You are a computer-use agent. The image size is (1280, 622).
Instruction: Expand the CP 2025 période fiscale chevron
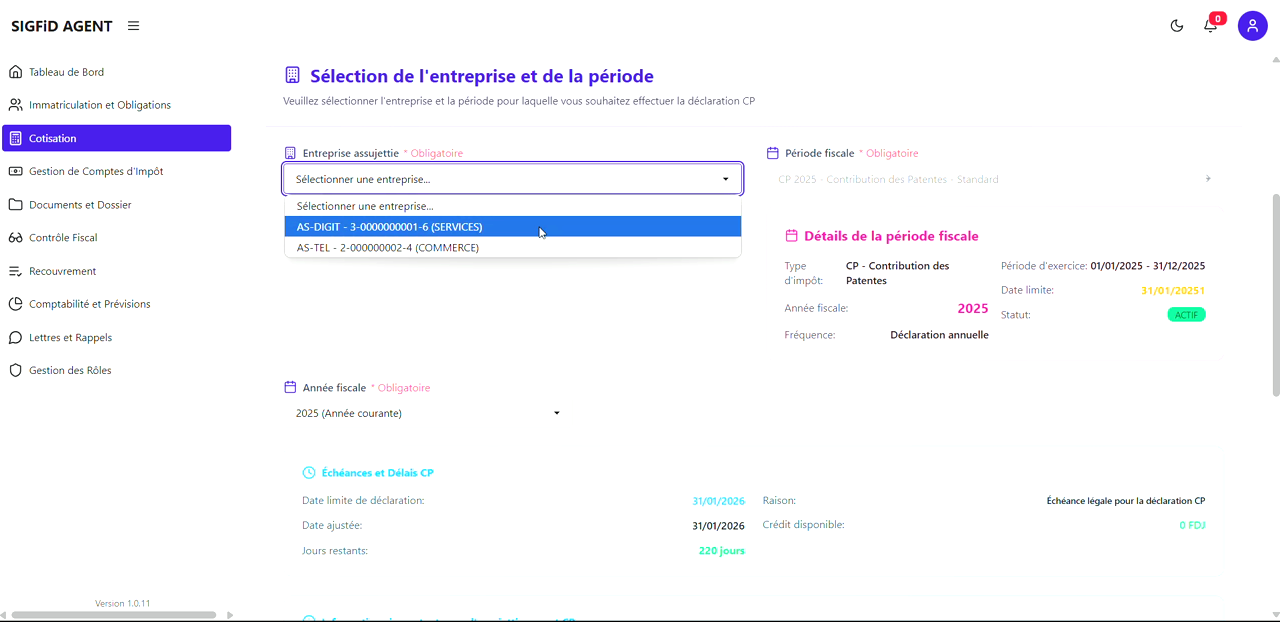1208,178
